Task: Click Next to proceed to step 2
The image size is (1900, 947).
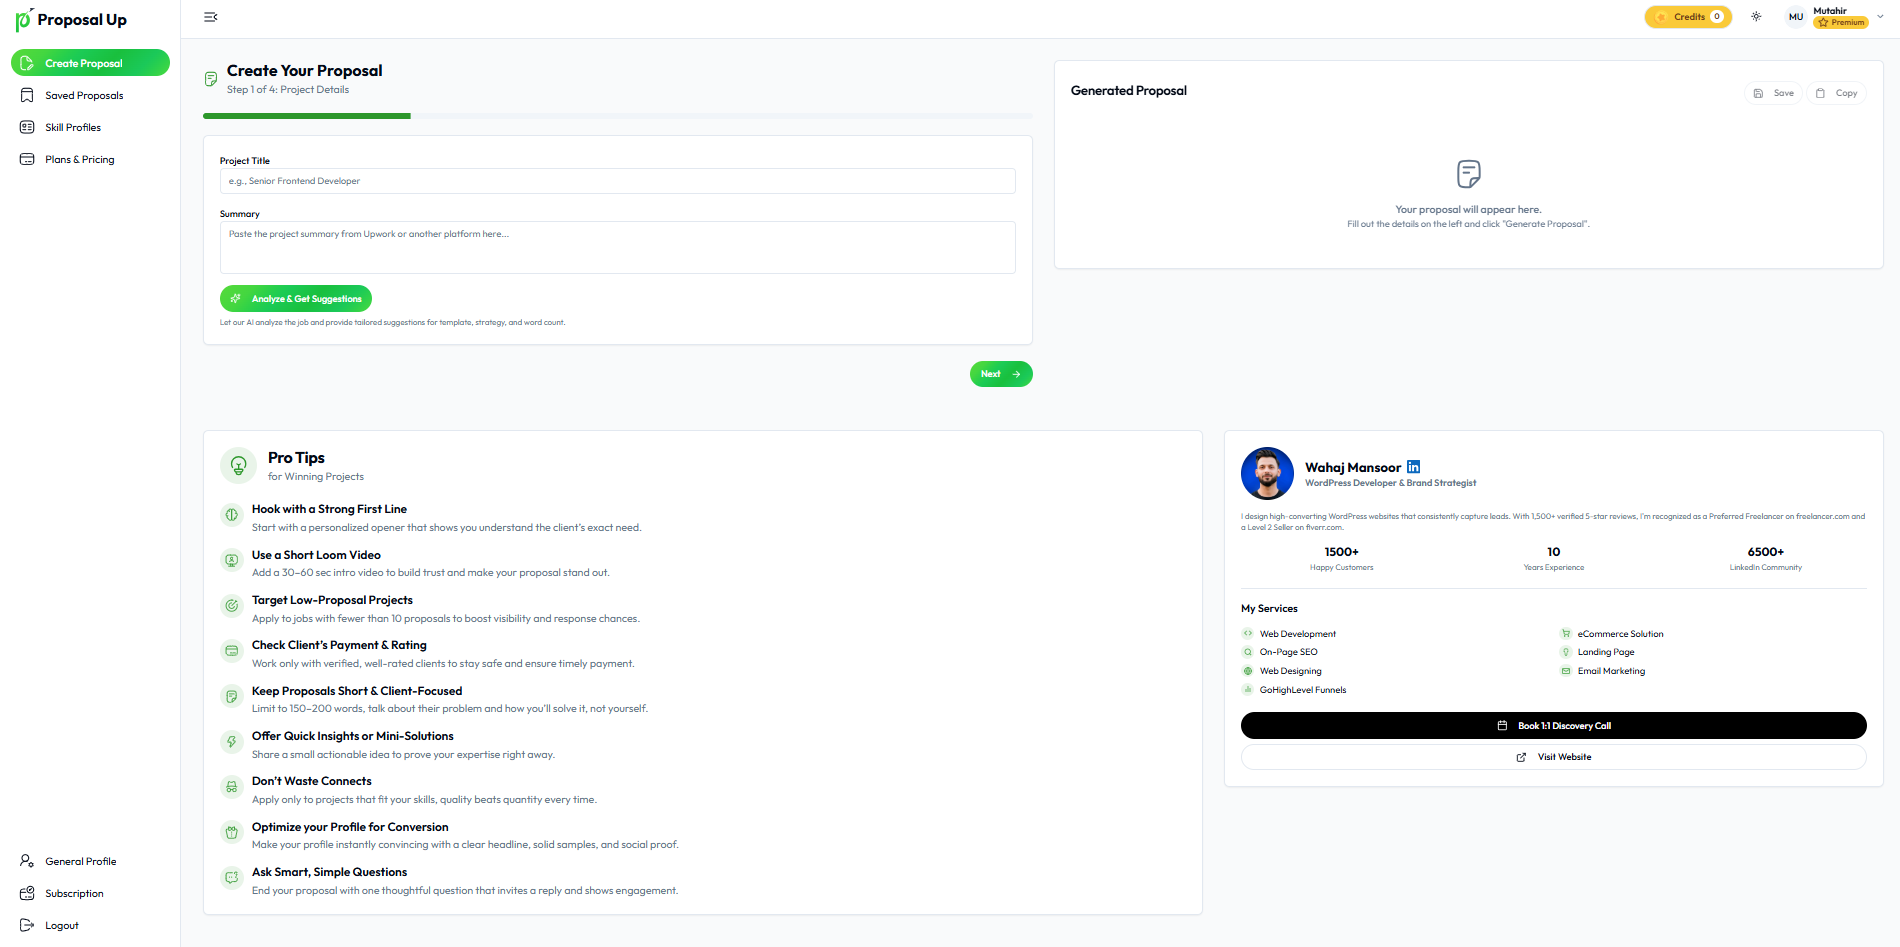Action: (x=1000, y=374)
